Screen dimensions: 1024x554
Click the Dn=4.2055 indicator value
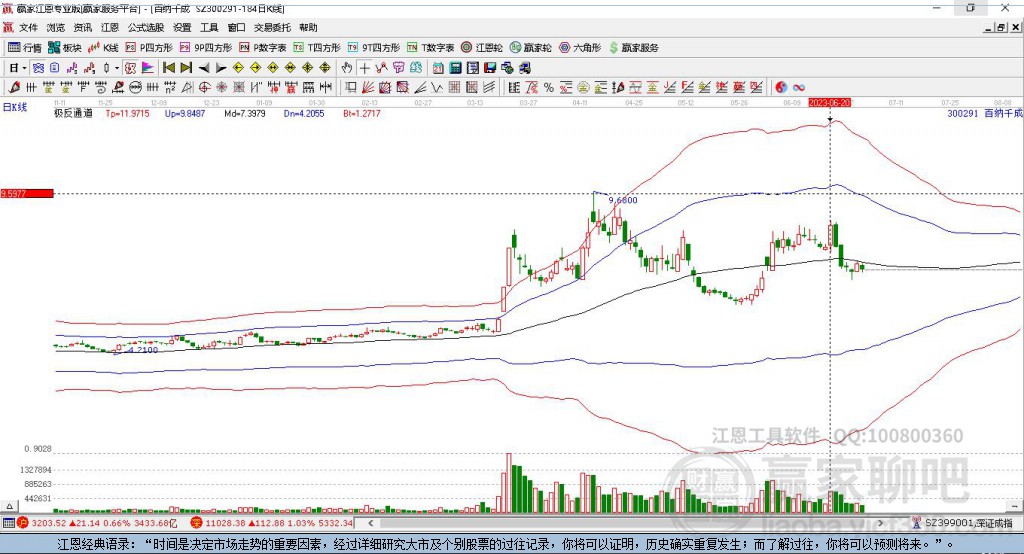tap(304, 113)
